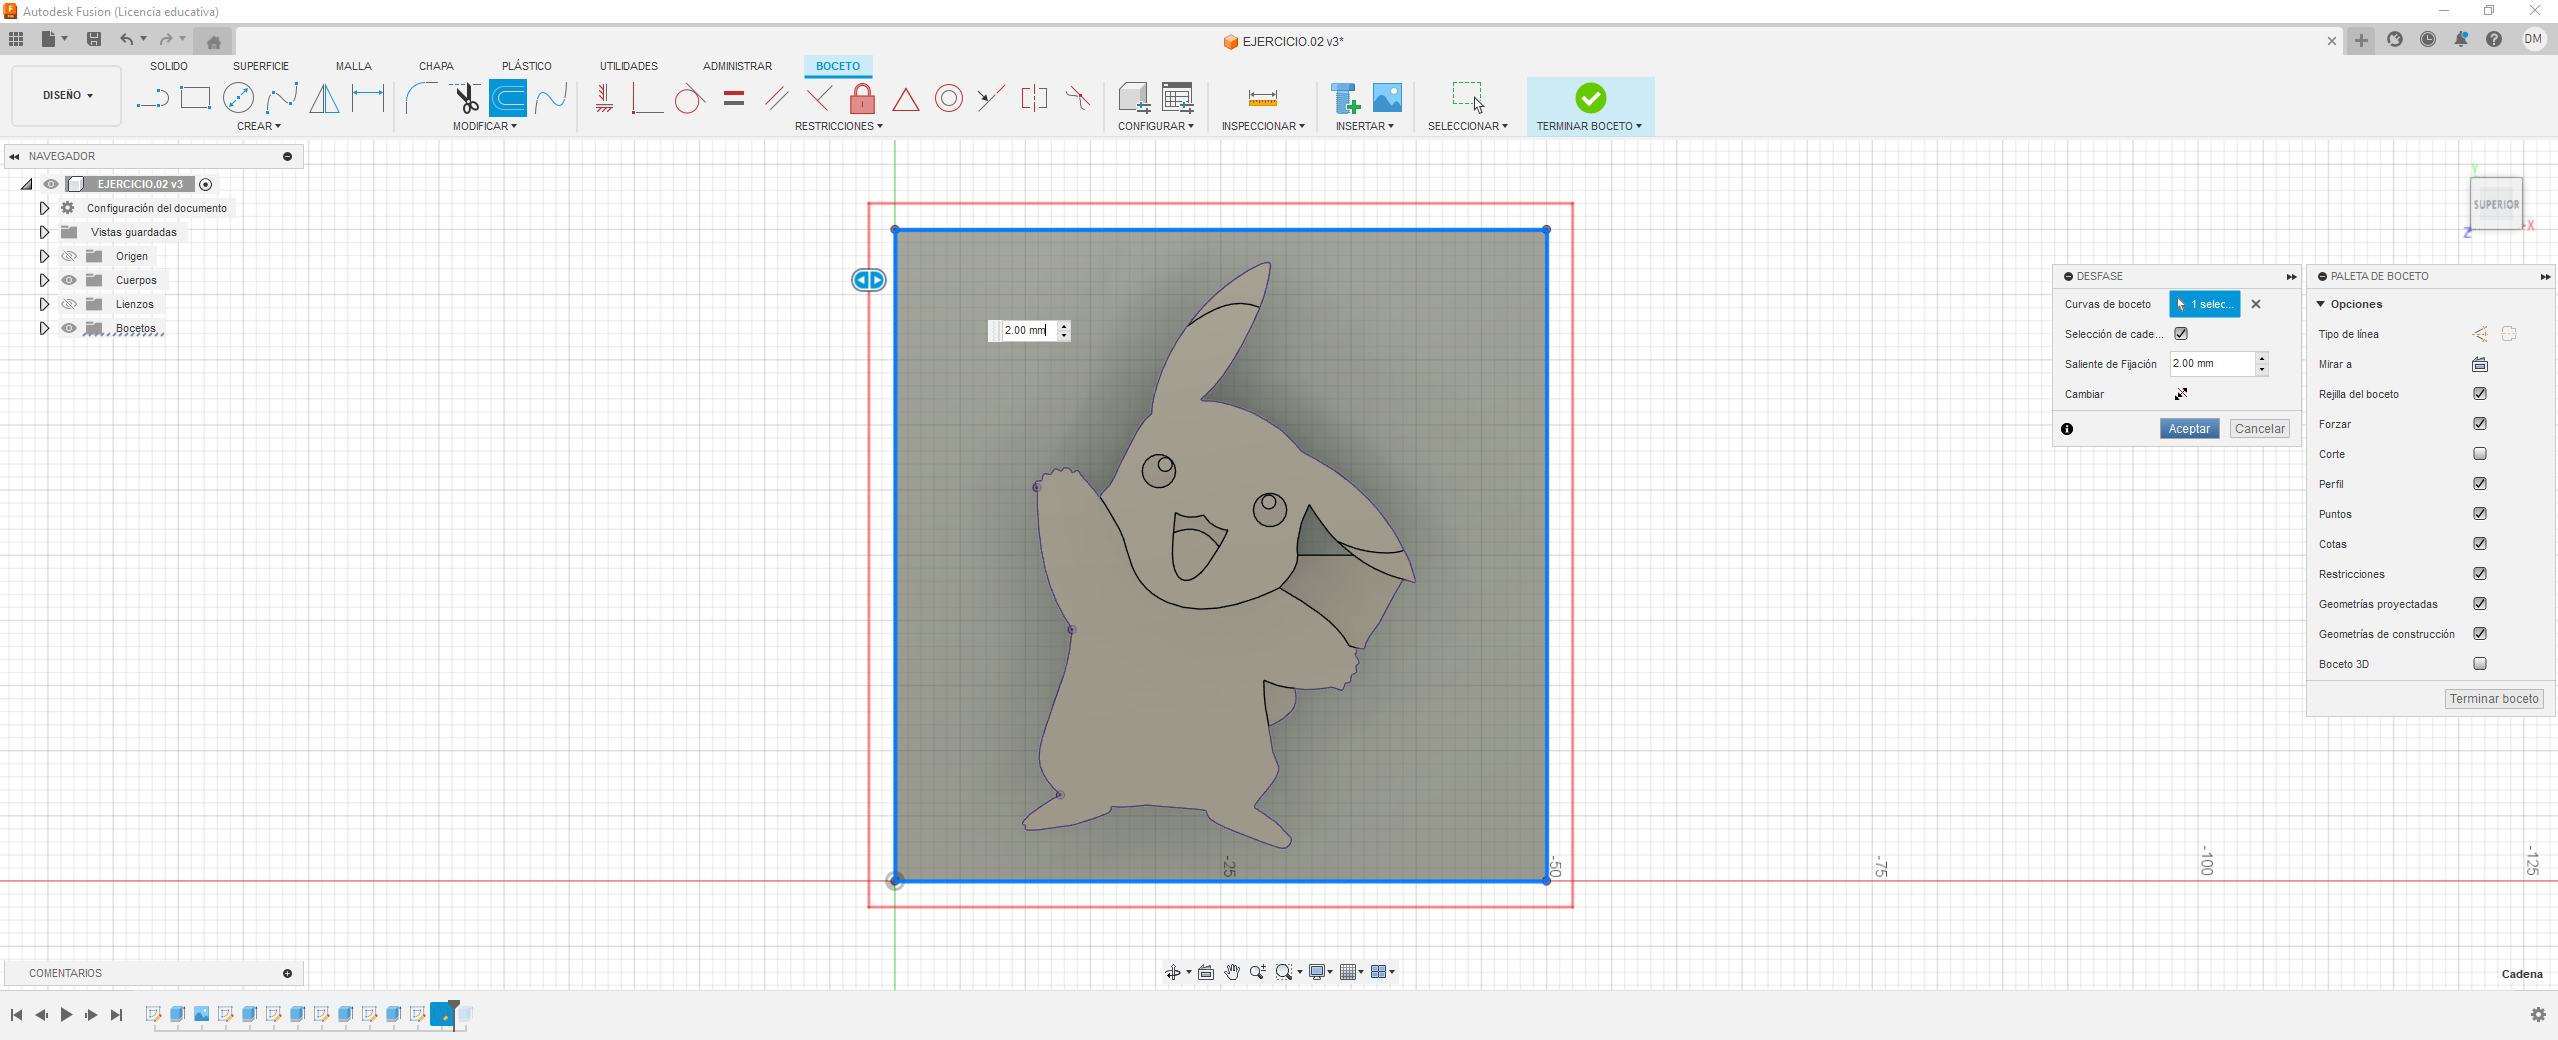Select the Circle sketch tool
2558x1040 pixels.
[238, 98]
